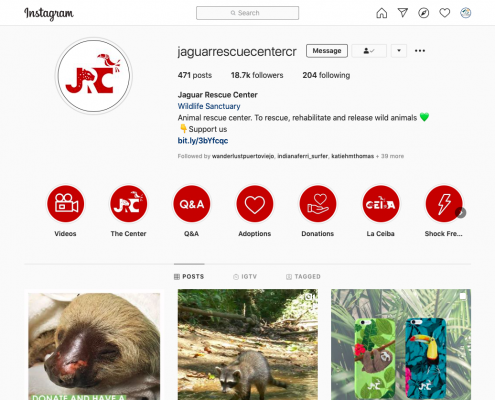Click the jaguarrescuecentercr username heading
This screenshot has width=495, height=400.
237,51
